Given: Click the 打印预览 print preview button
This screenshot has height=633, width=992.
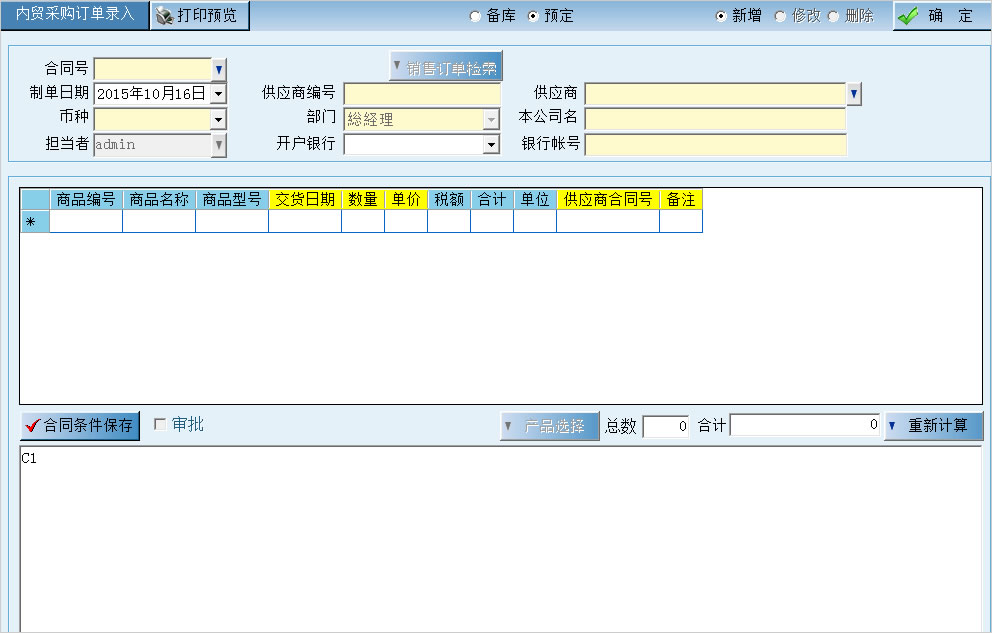Looking at the screenshot, I should pos(198,15).
